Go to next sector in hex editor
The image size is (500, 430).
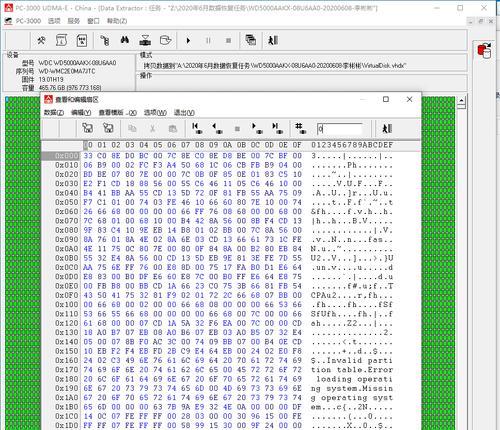pyautogui.click(x=257, y=128)
